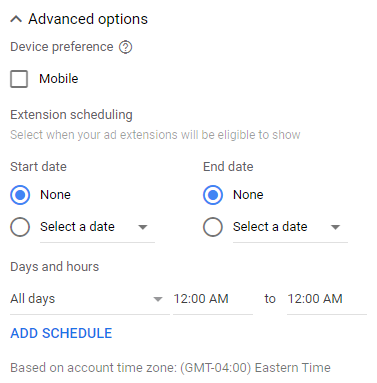This screenshot has width=377, height=383.
Task: Click the Mobile label text
Action: [59, 79]
